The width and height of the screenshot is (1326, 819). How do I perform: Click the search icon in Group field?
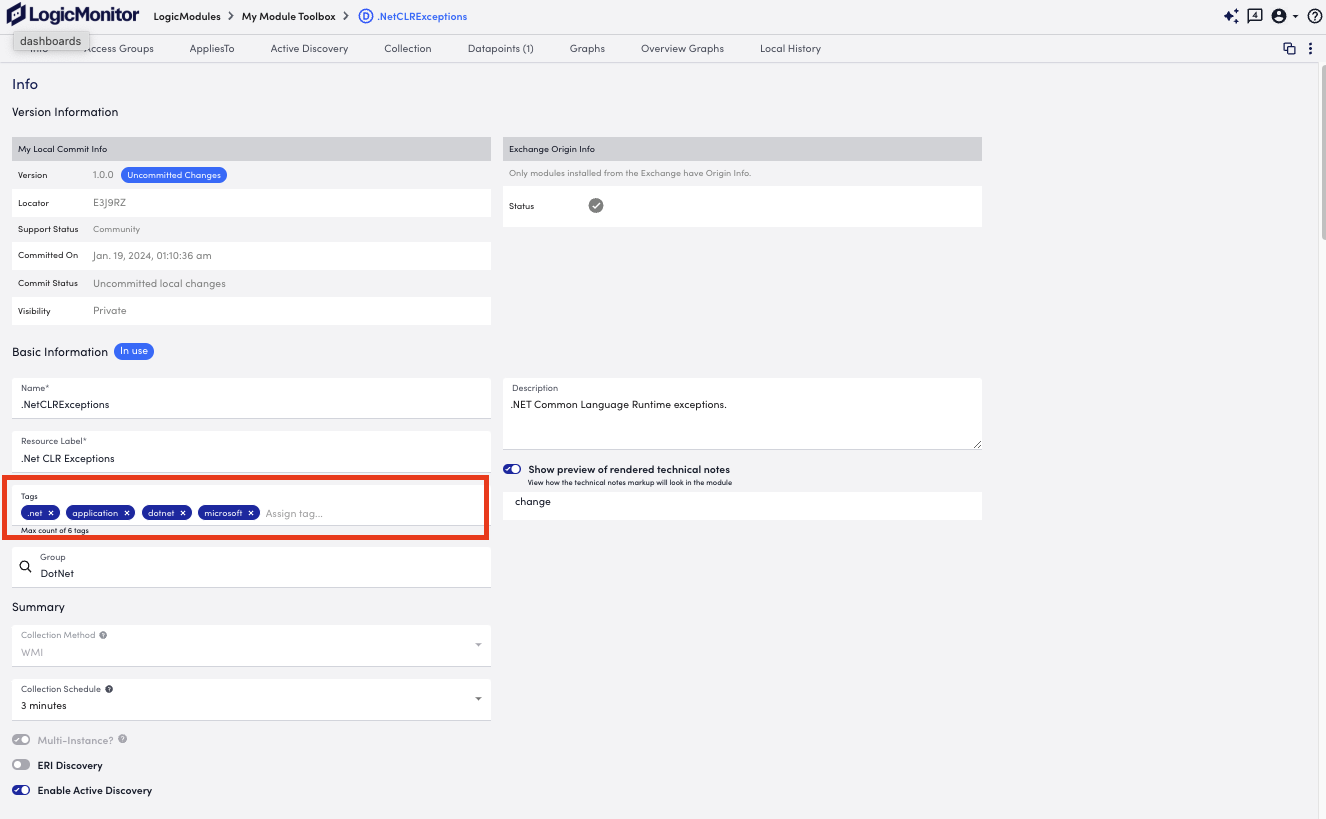coord(26,566)
